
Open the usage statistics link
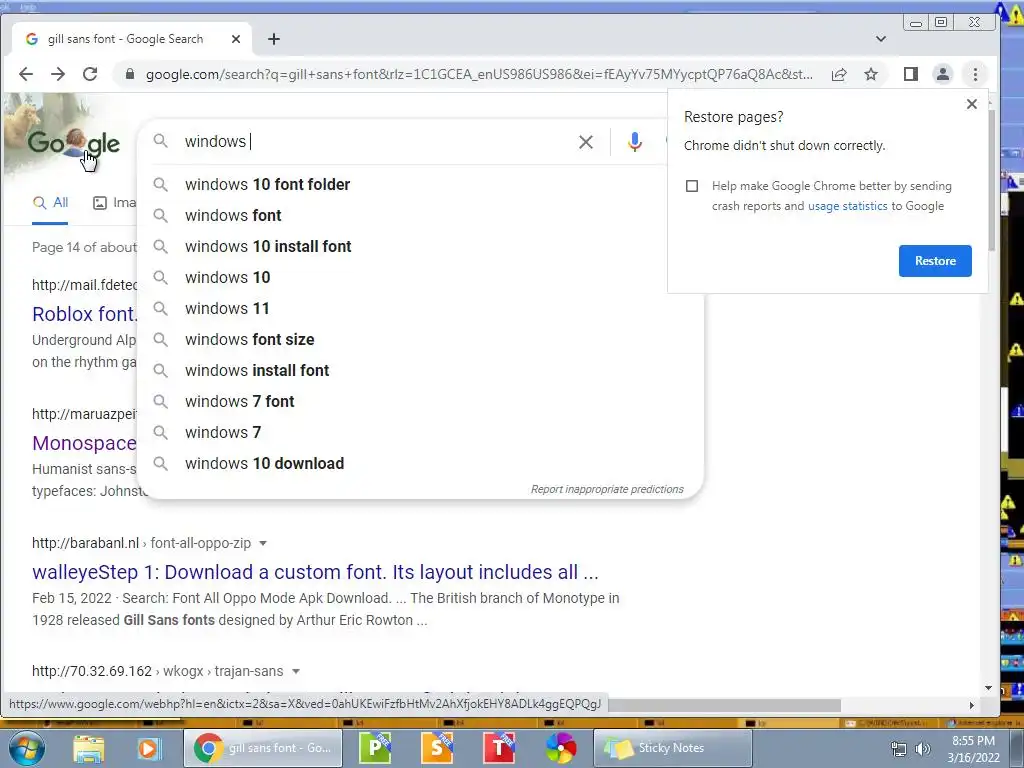pos(848,206)
